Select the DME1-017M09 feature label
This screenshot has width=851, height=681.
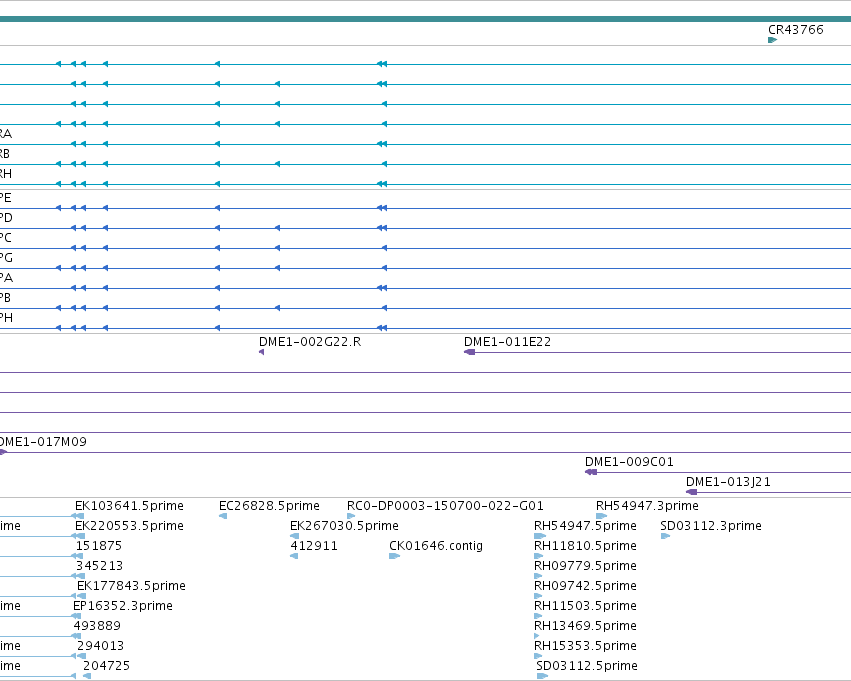click(x=43, y=442)
